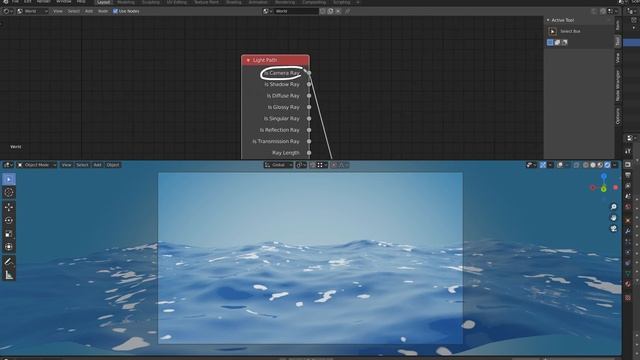
Task: Select the Annotate pencil tool
Action: (9, 262)
